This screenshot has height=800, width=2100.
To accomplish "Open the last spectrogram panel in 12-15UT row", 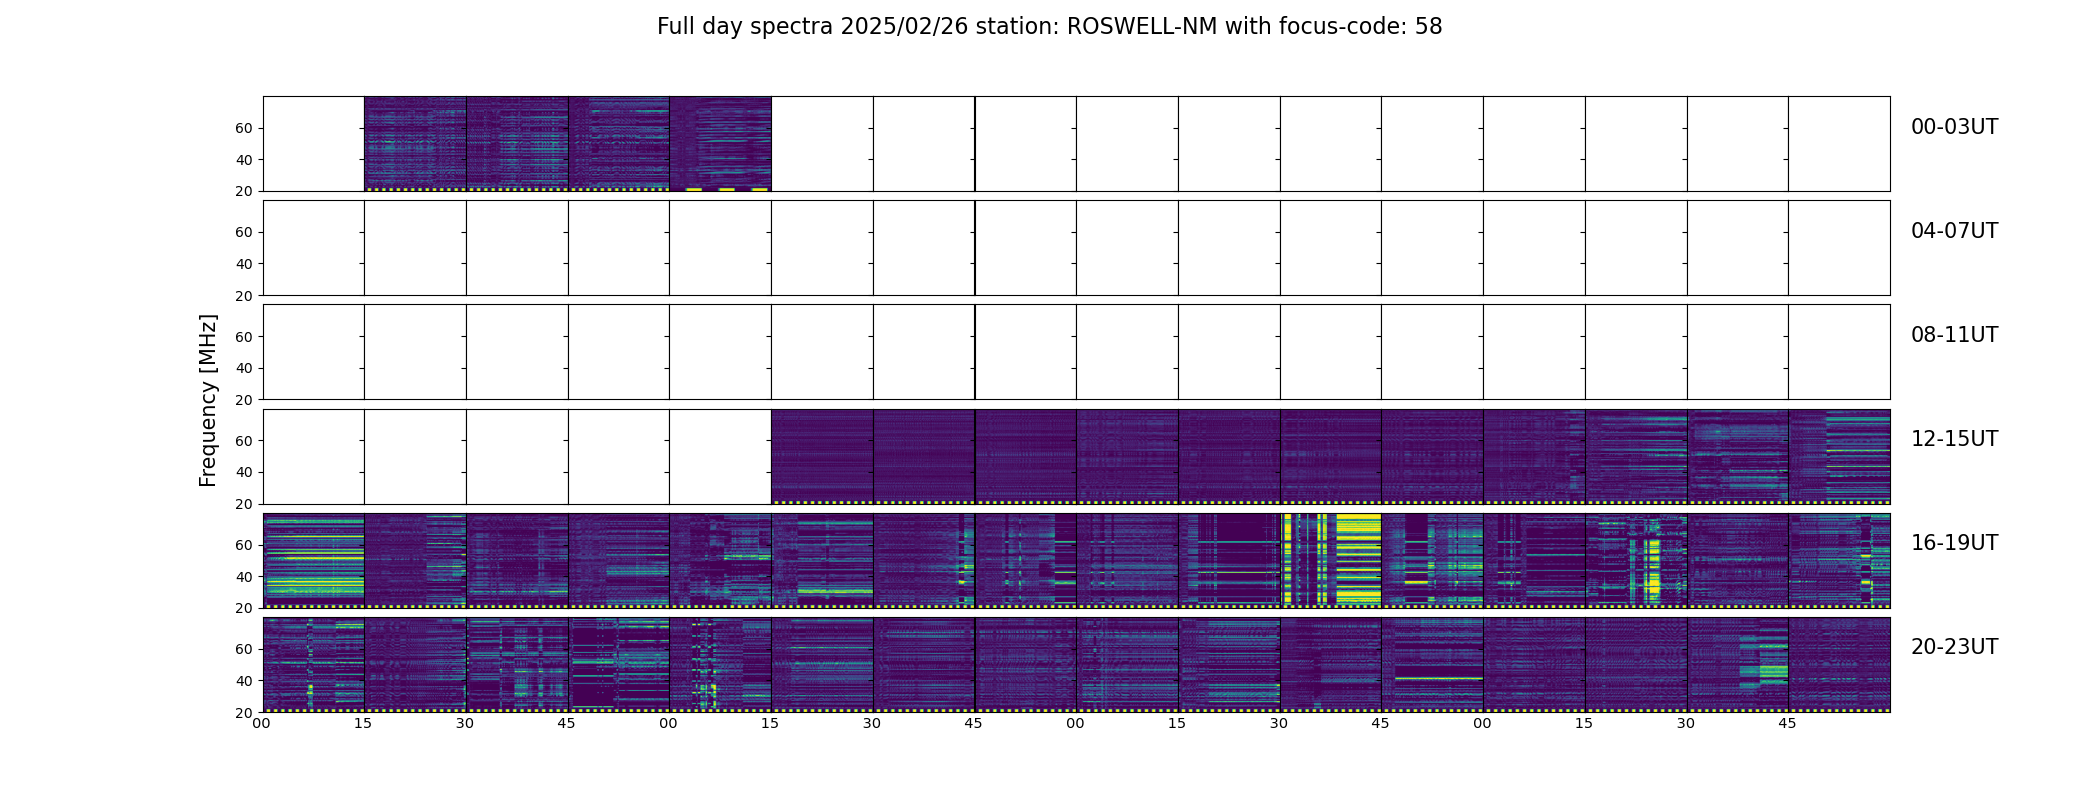I will click(1839, 456).
